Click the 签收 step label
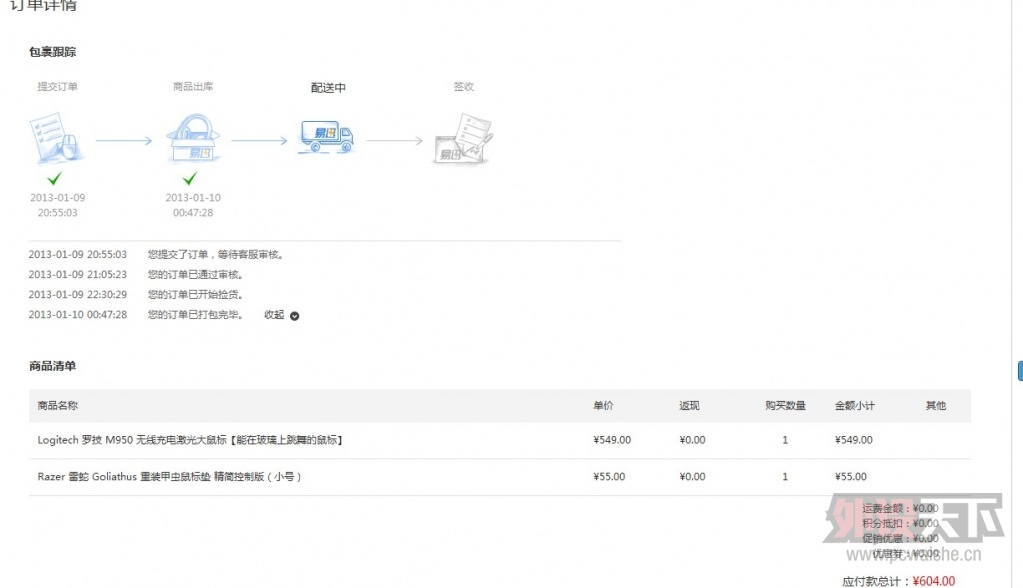1023x588 pixels. pos(463,86)
